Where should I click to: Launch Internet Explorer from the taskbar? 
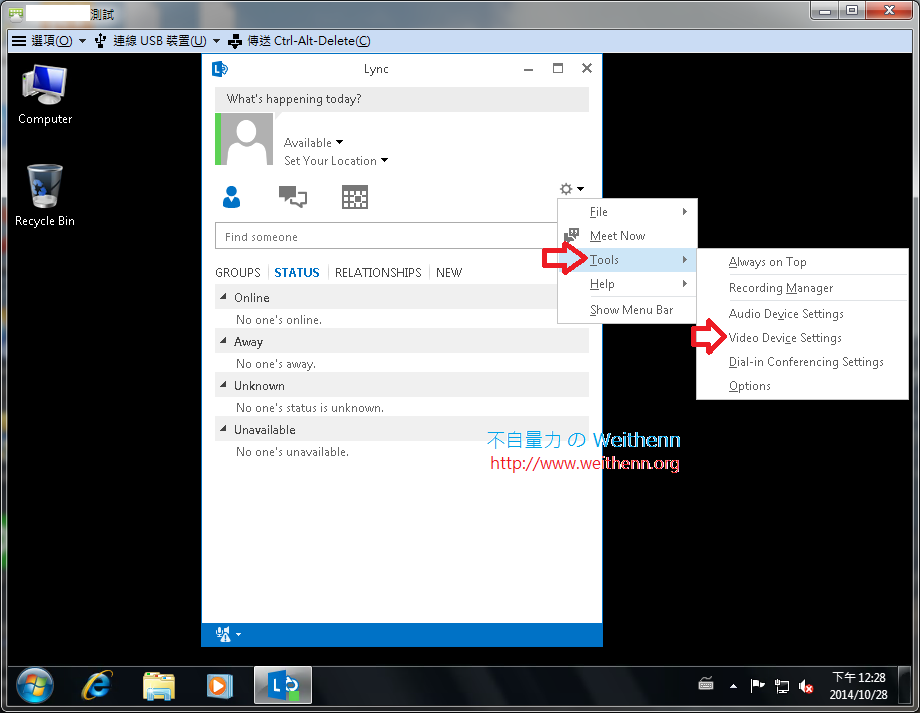tap(96, 686)
